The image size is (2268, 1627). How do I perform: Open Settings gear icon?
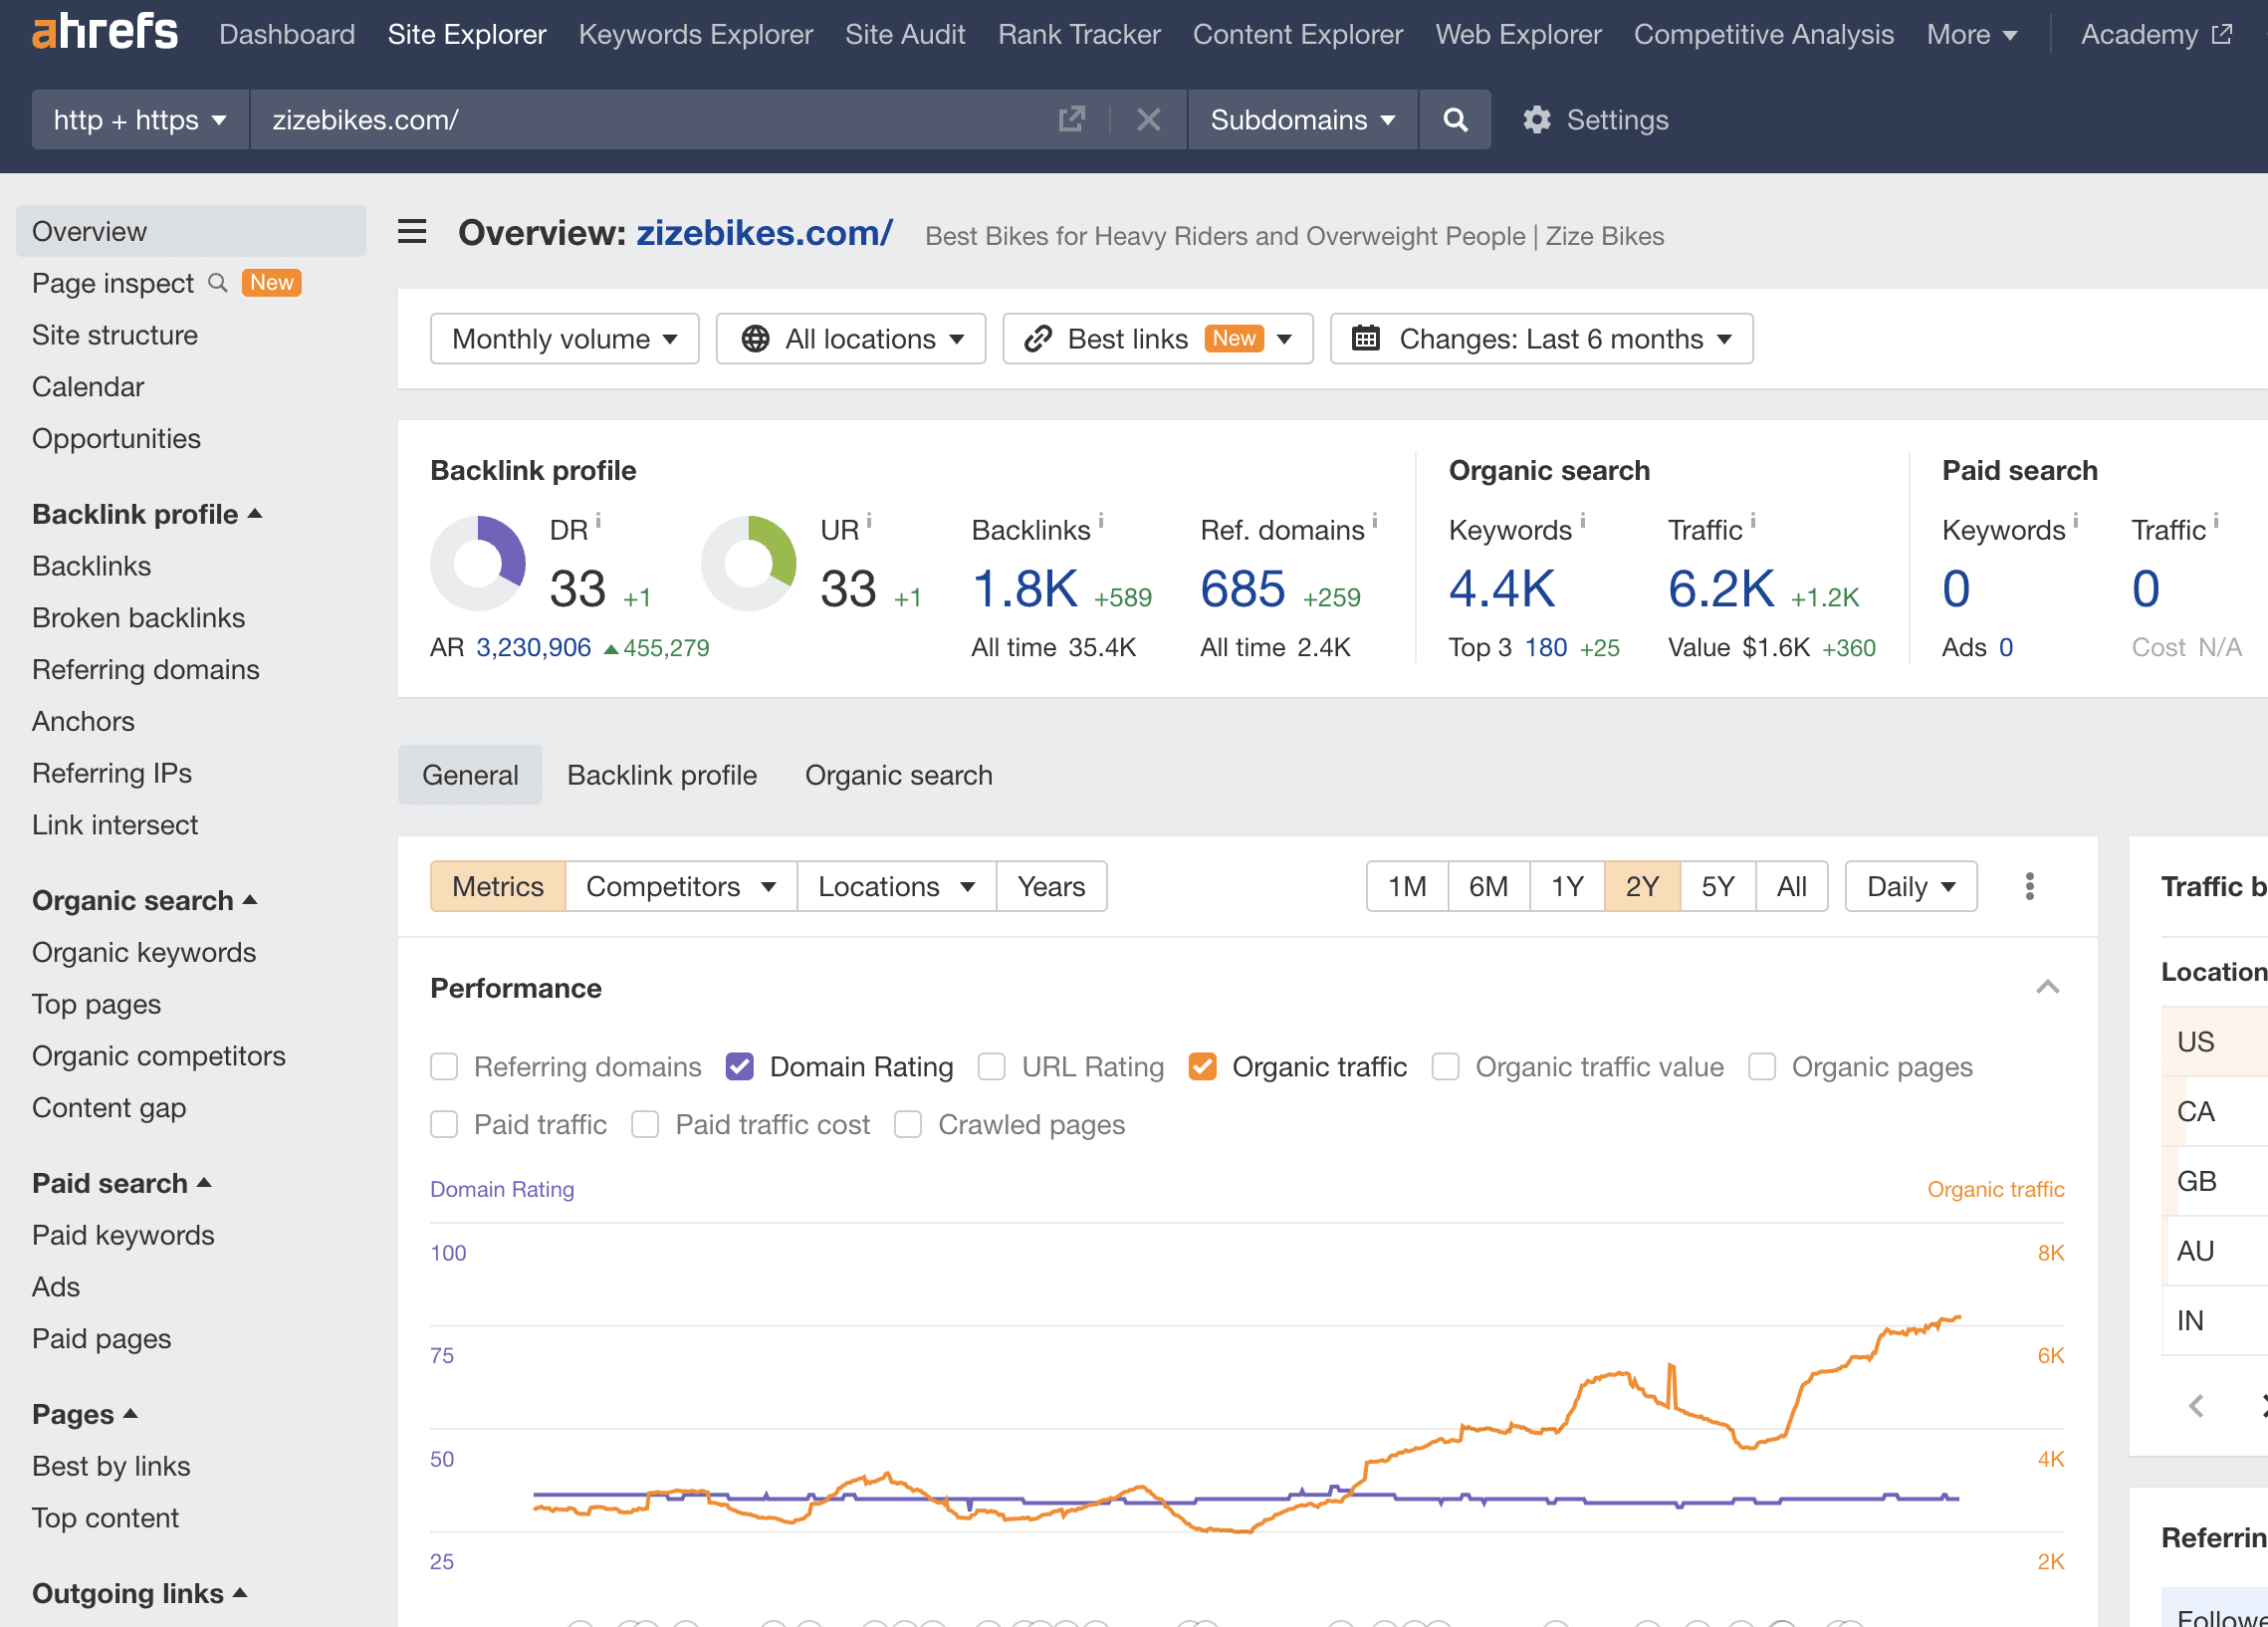point(1536,120)
